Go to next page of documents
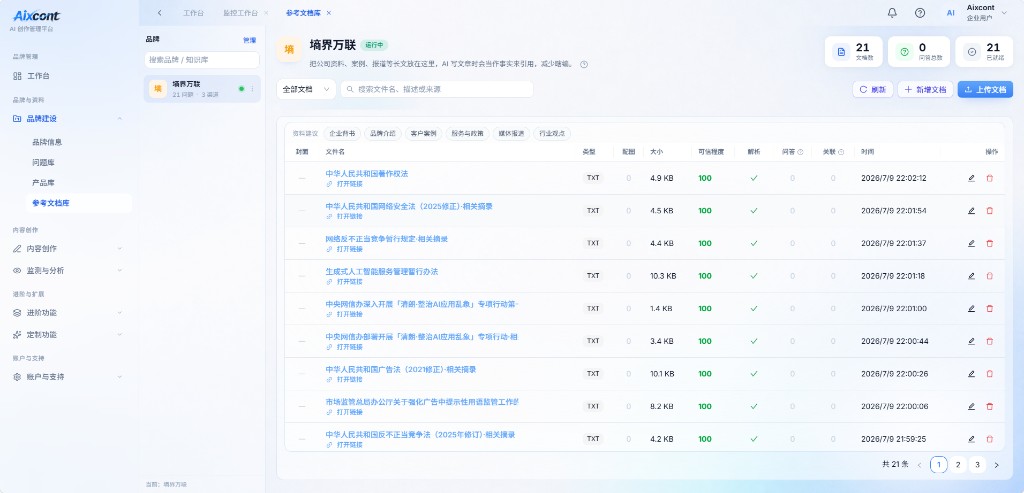Viewport: 1024px width, 493px height. pos(997,465)
